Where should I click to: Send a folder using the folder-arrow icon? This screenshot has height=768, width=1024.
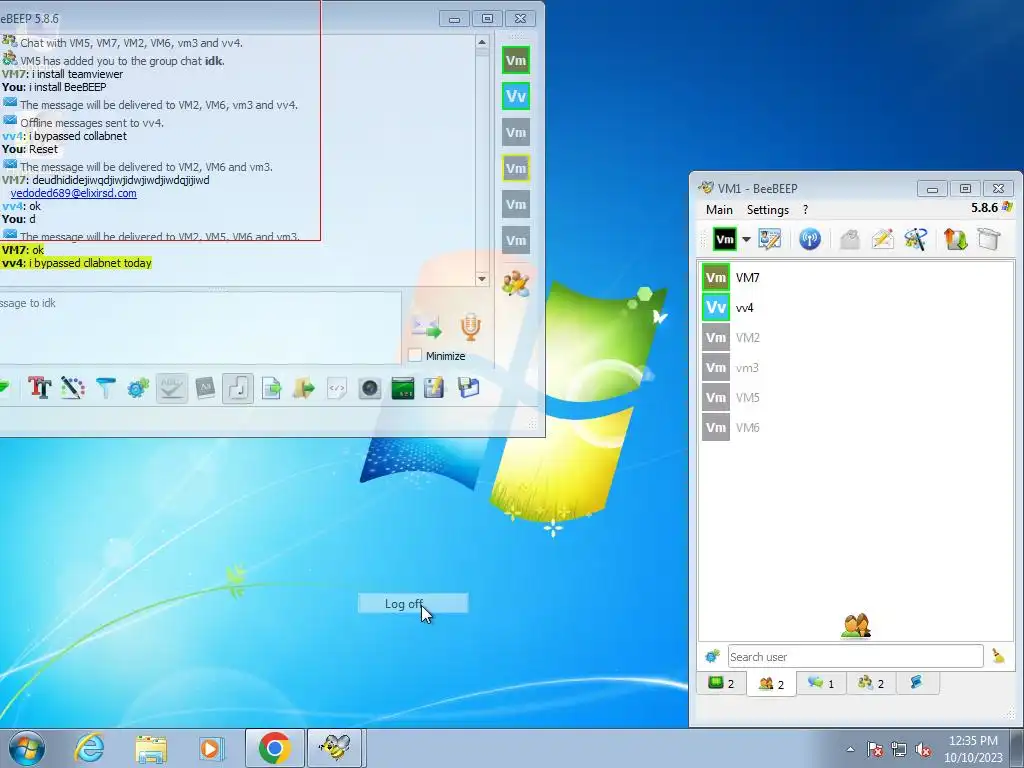pos(304,388)
